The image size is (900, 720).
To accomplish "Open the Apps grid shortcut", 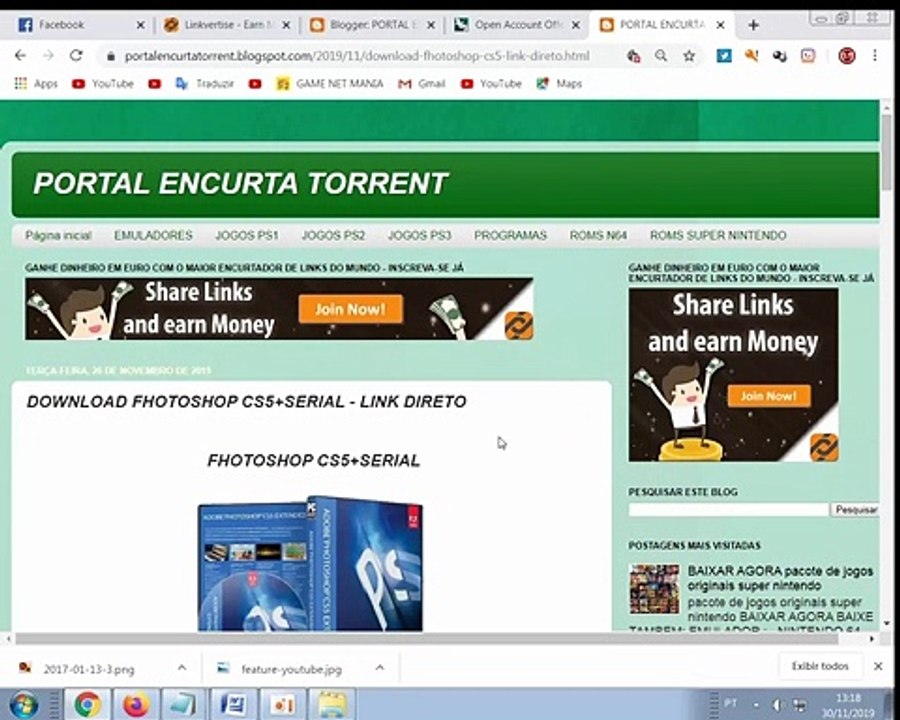I will click(36, 84).
